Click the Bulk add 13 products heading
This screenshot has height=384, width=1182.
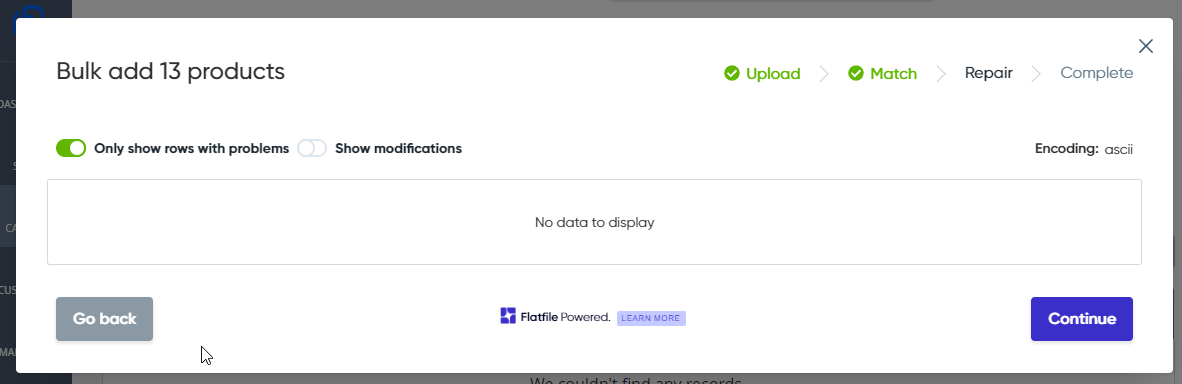170,71
